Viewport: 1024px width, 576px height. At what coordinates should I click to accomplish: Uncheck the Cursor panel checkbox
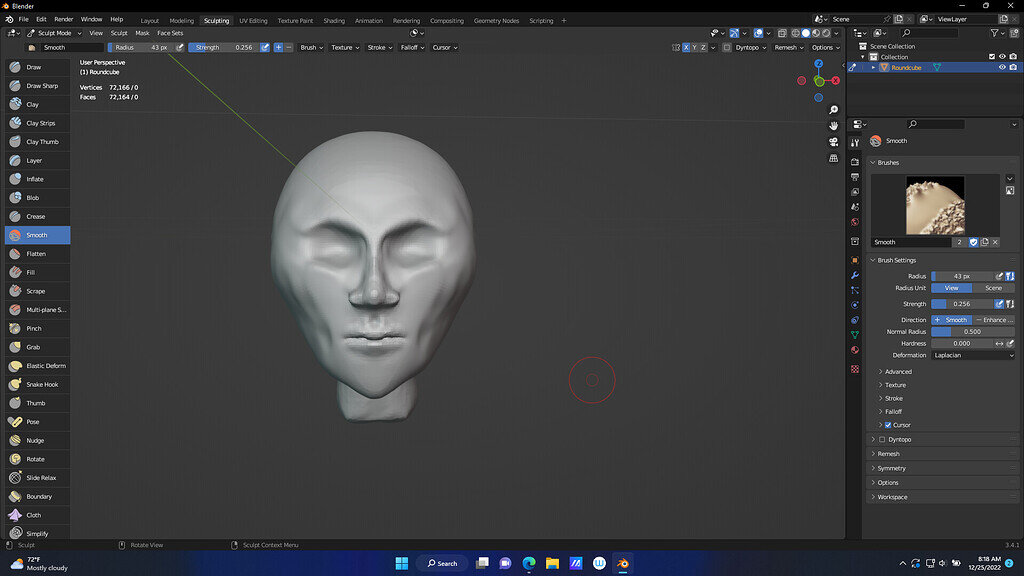coord(890,425)
